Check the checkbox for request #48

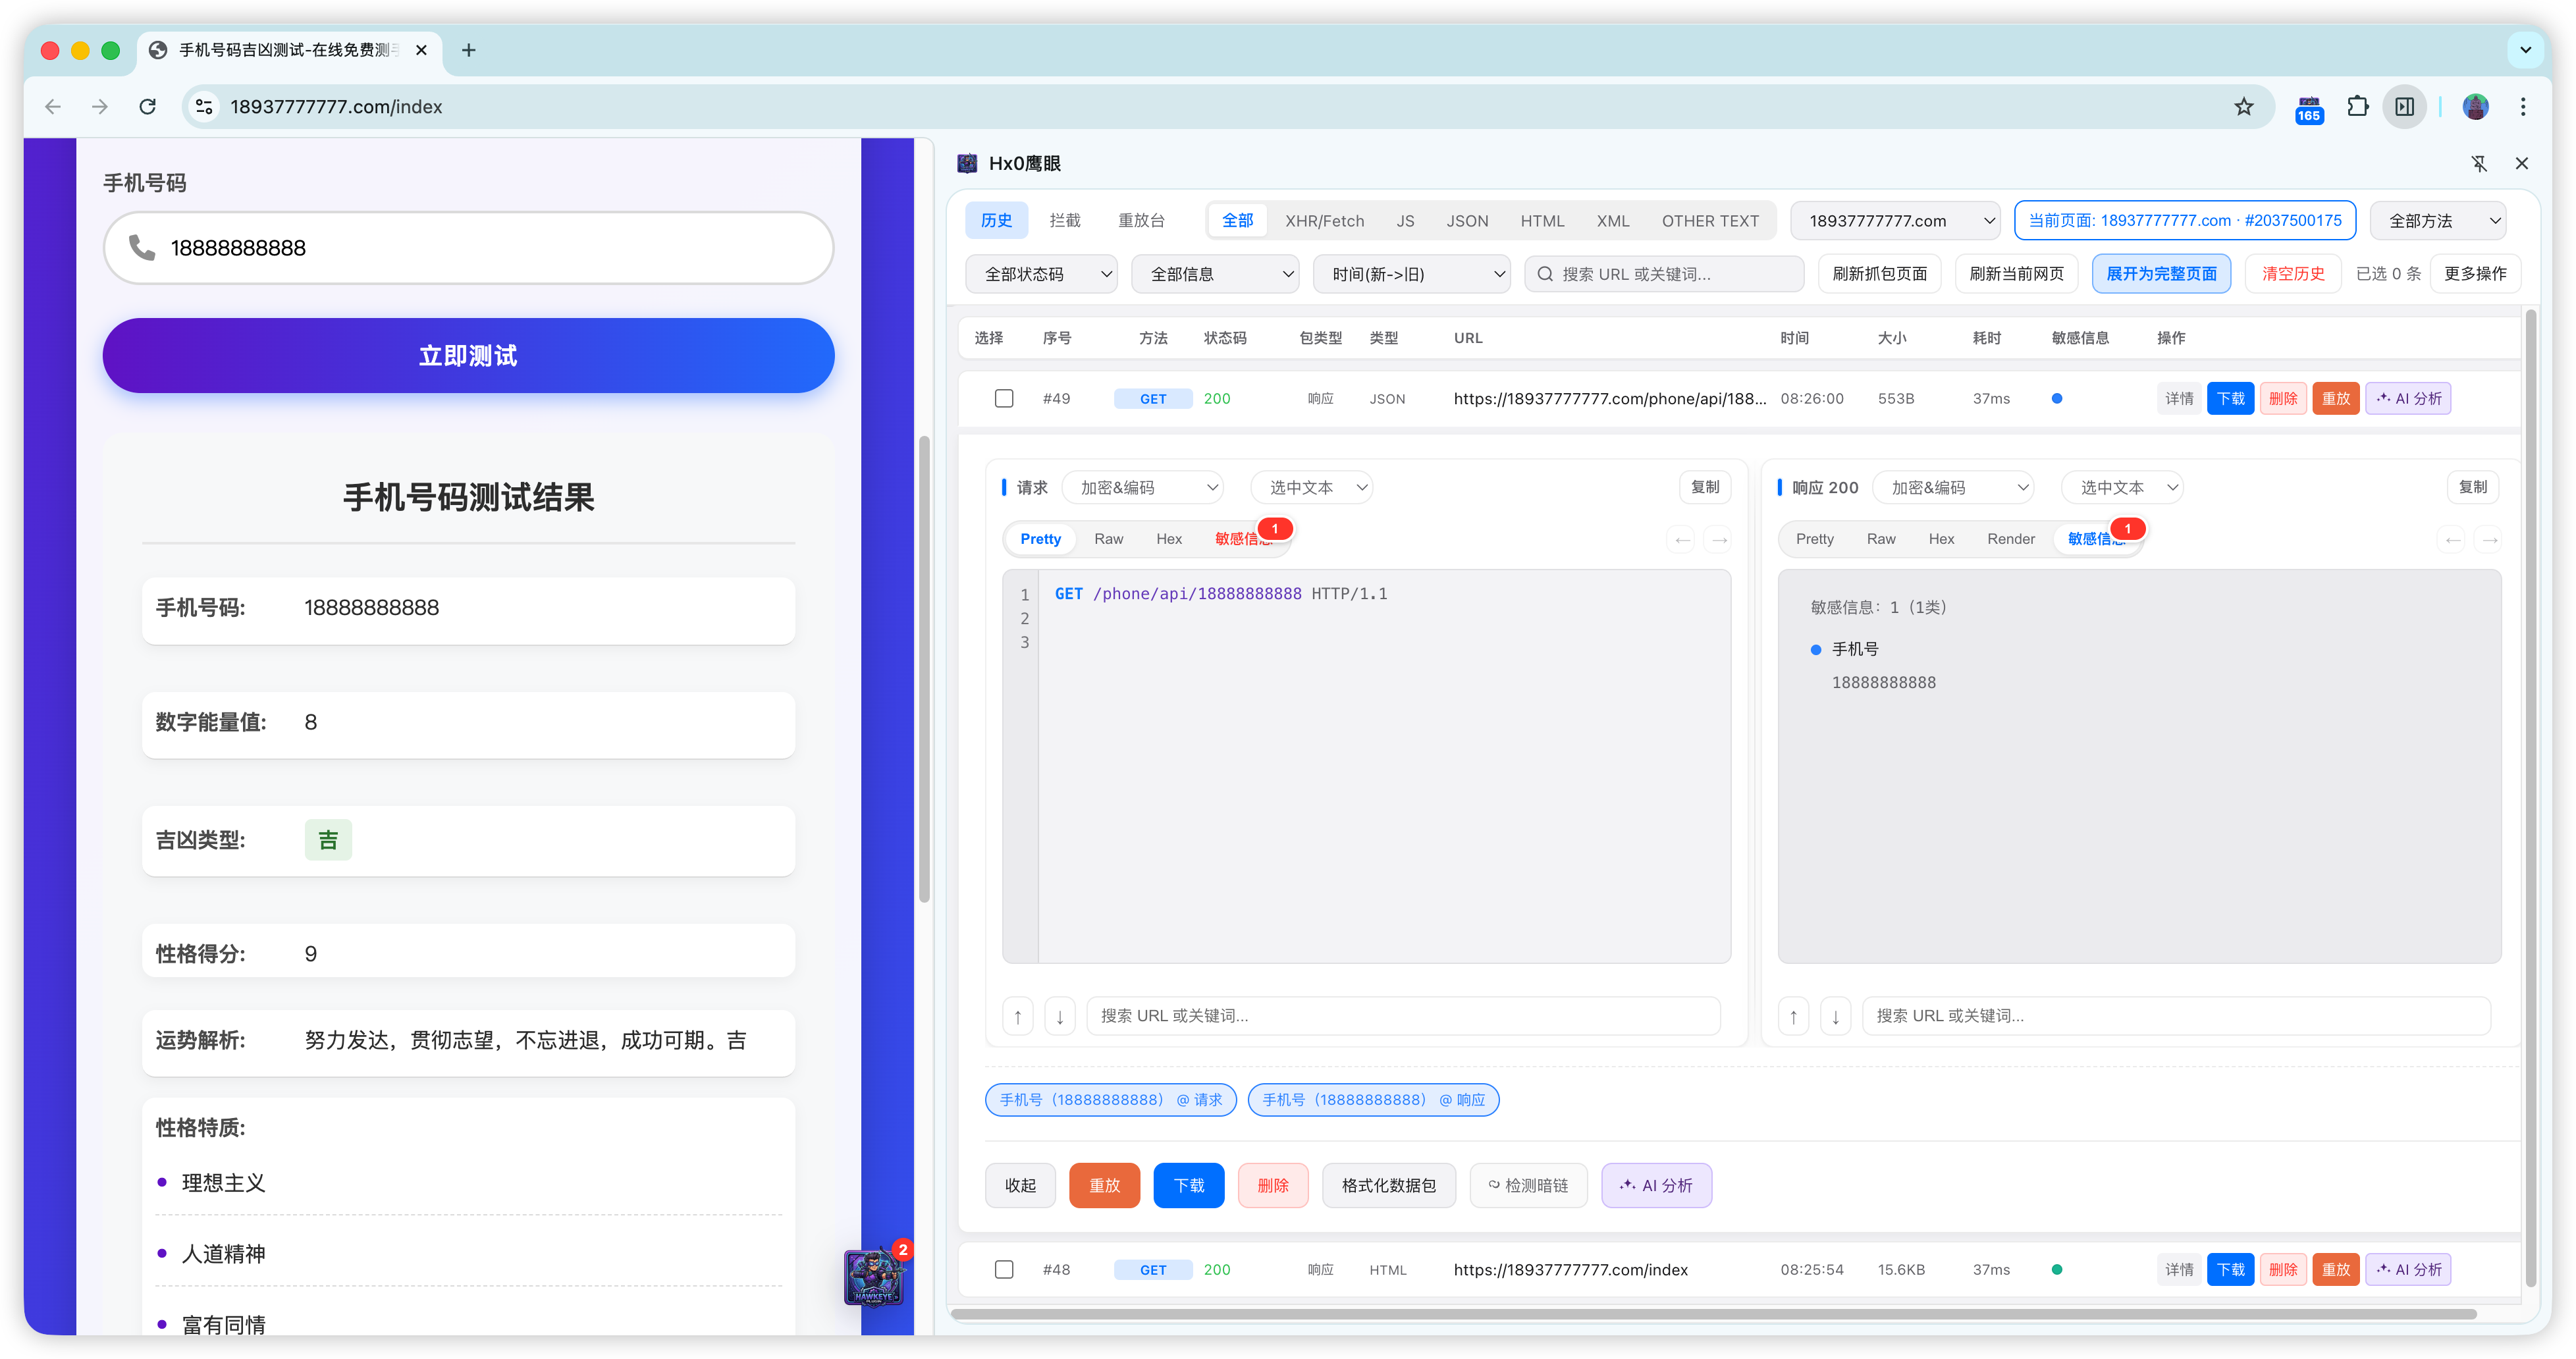tap(1004, 1269)
